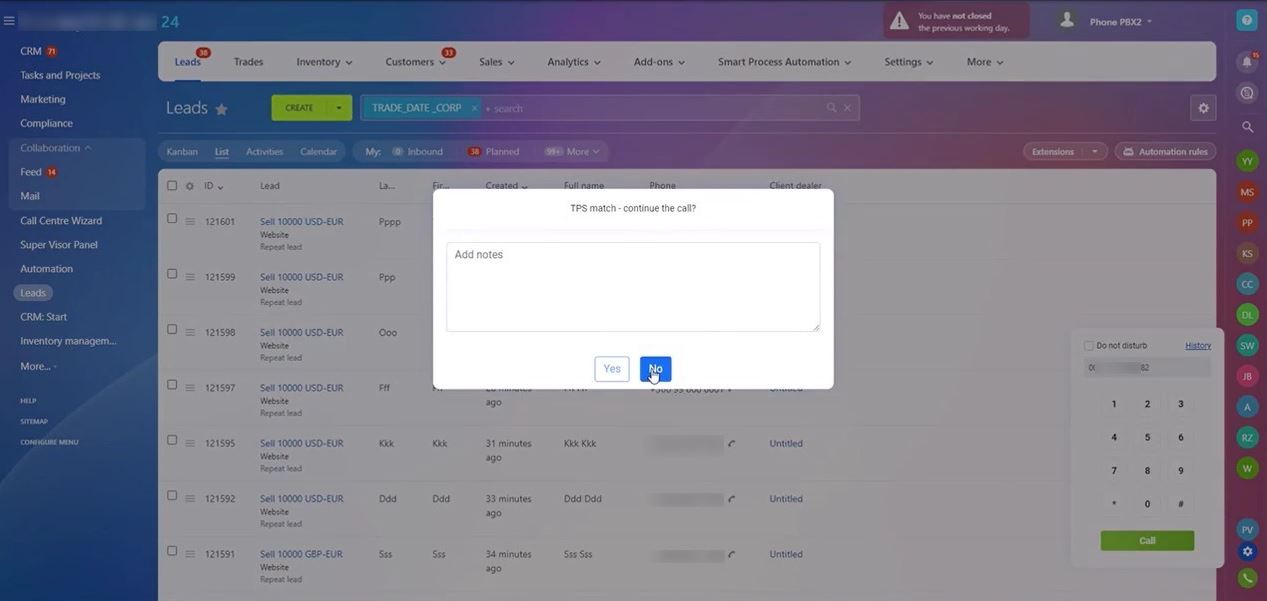The height and width of the screenshot is (601, 1267).
Task: Click the sidebar search magnifier icon
Action: (1247, 127)
